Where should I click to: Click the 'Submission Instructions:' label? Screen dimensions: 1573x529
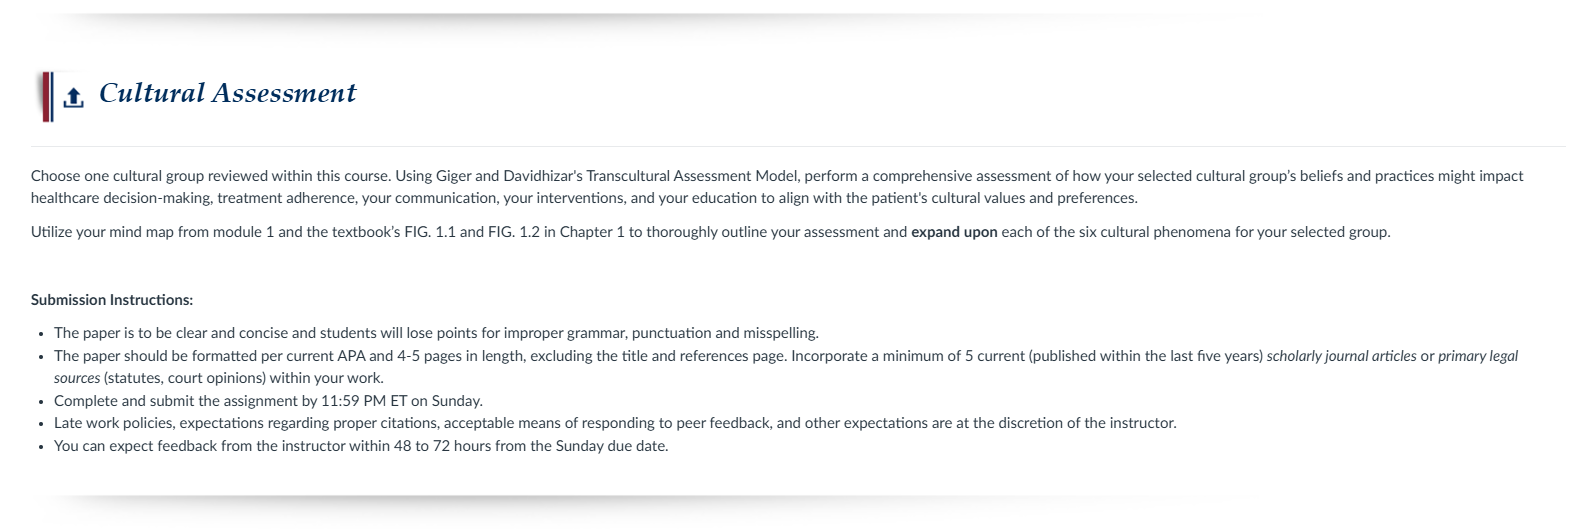pos(112,300)
